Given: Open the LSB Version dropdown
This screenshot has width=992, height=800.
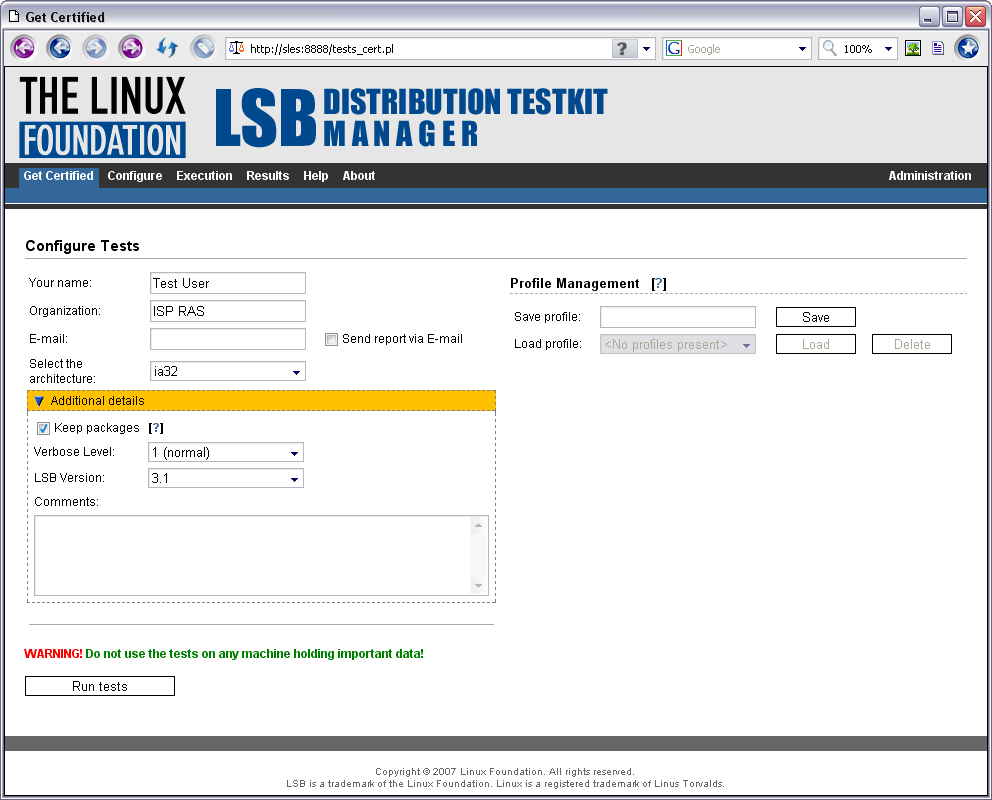Looking at the screenshot, I should 226,478.
